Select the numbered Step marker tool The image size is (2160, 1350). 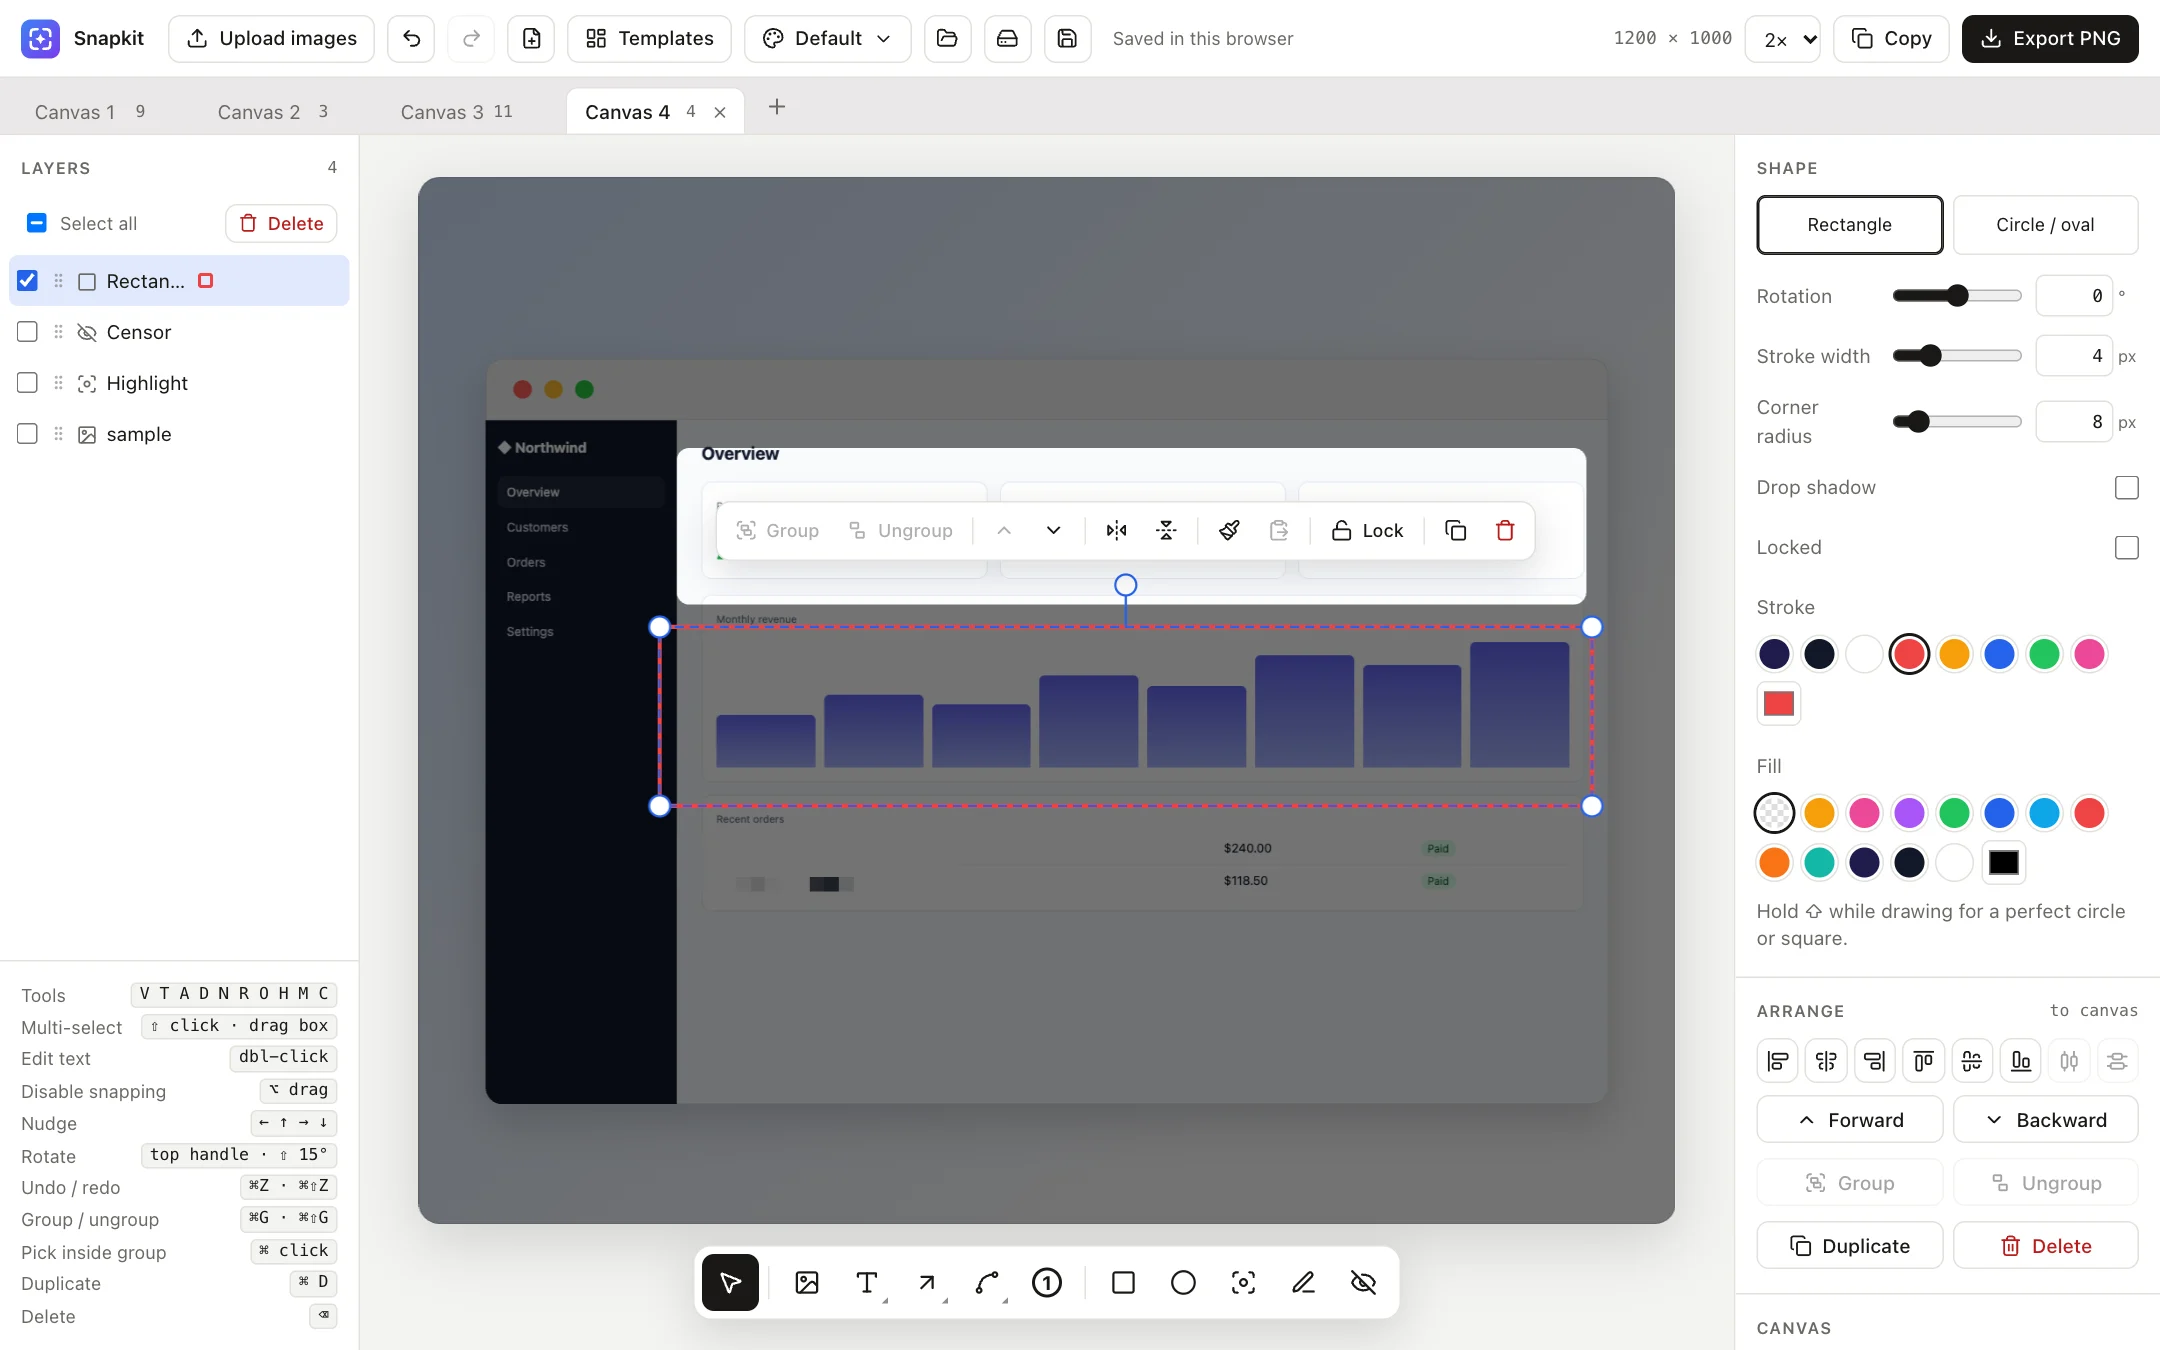[x=1047, y=1282]
